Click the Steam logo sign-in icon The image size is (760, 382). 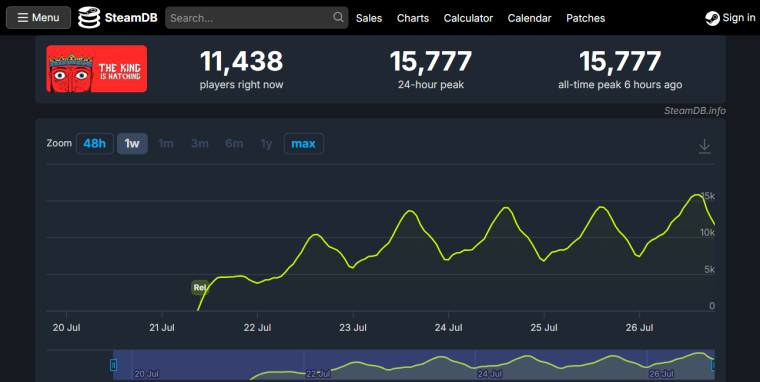pos(712,18)
